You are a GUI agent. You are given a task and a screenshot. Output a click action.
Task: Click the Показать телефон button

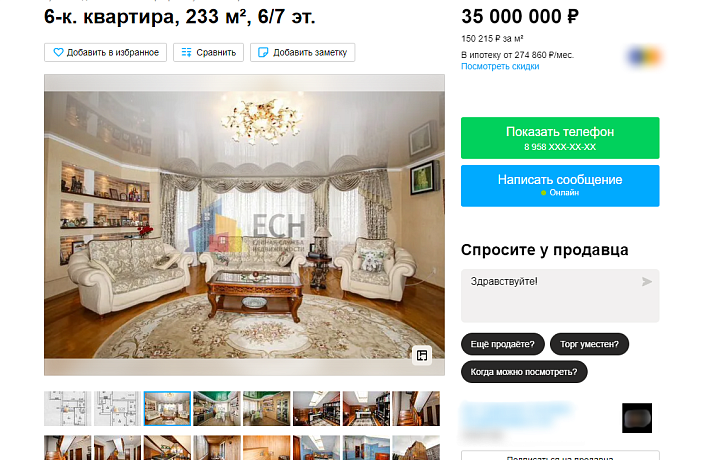[x=560, y=138]
